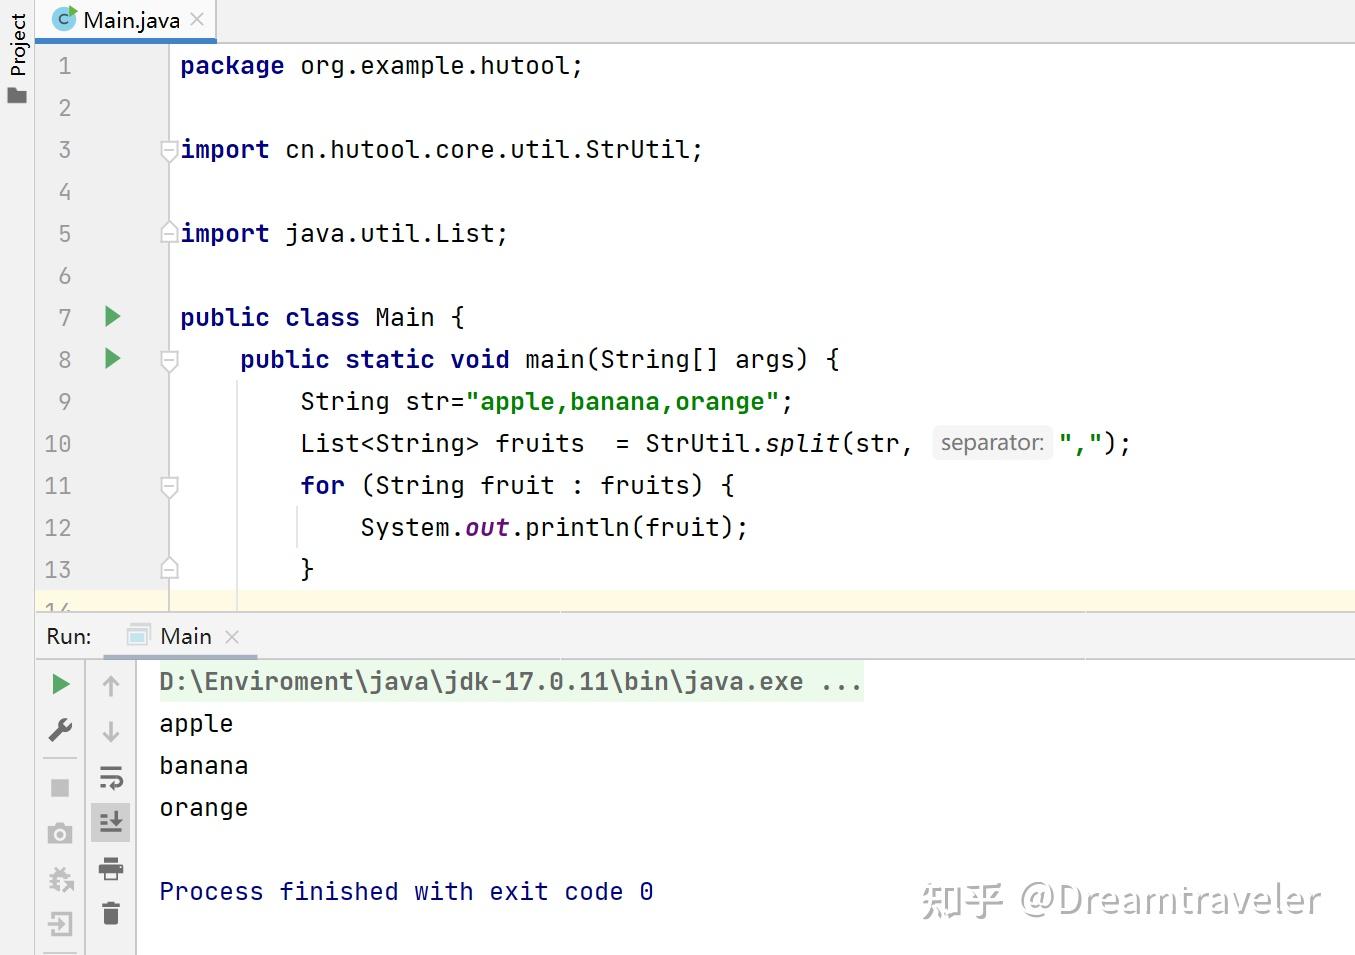This screenshot has height=955, width=1355.
Task: Click the green Rerun button in Run panel
Action: click(60, 684)
